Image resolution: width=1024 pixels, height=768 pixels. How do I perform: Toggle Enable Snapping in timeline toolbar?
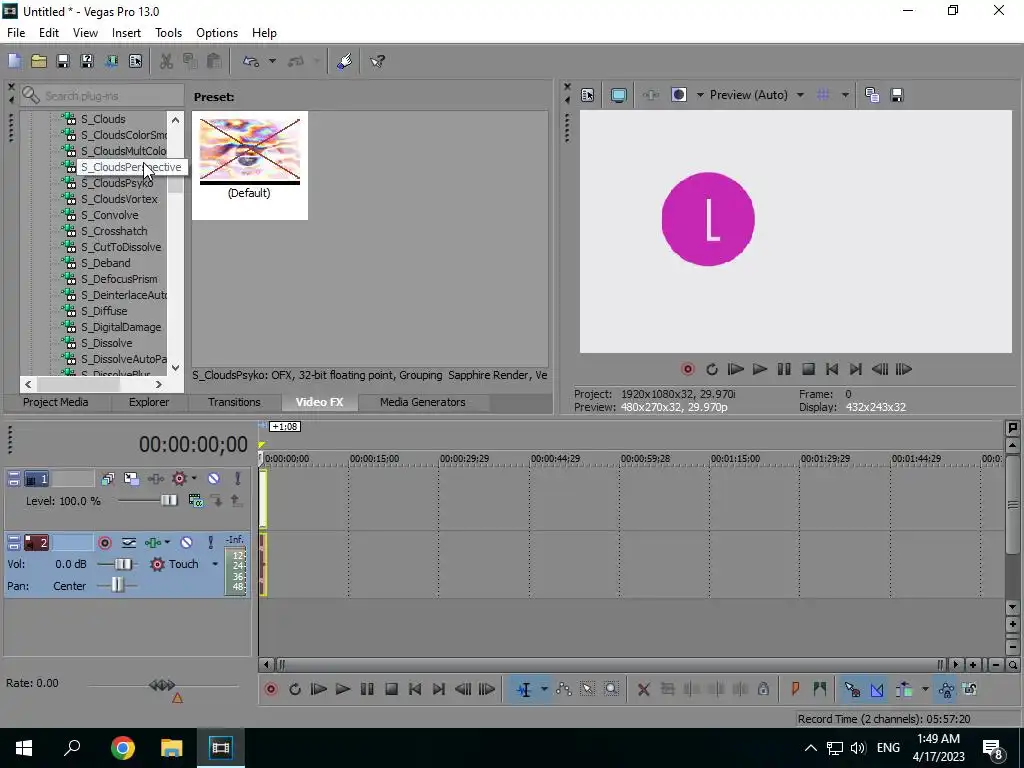(852, 689)
